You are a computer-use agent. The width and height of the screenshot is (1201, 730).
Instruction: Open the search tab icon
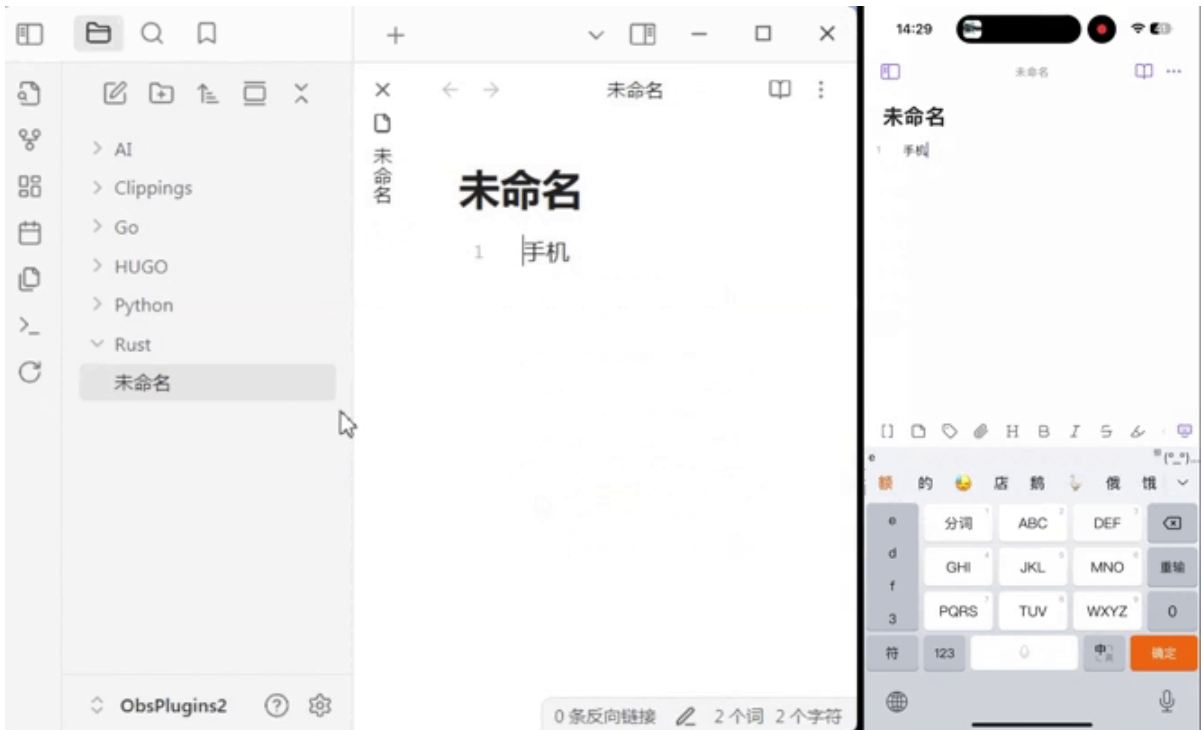[x=151, y=34]
